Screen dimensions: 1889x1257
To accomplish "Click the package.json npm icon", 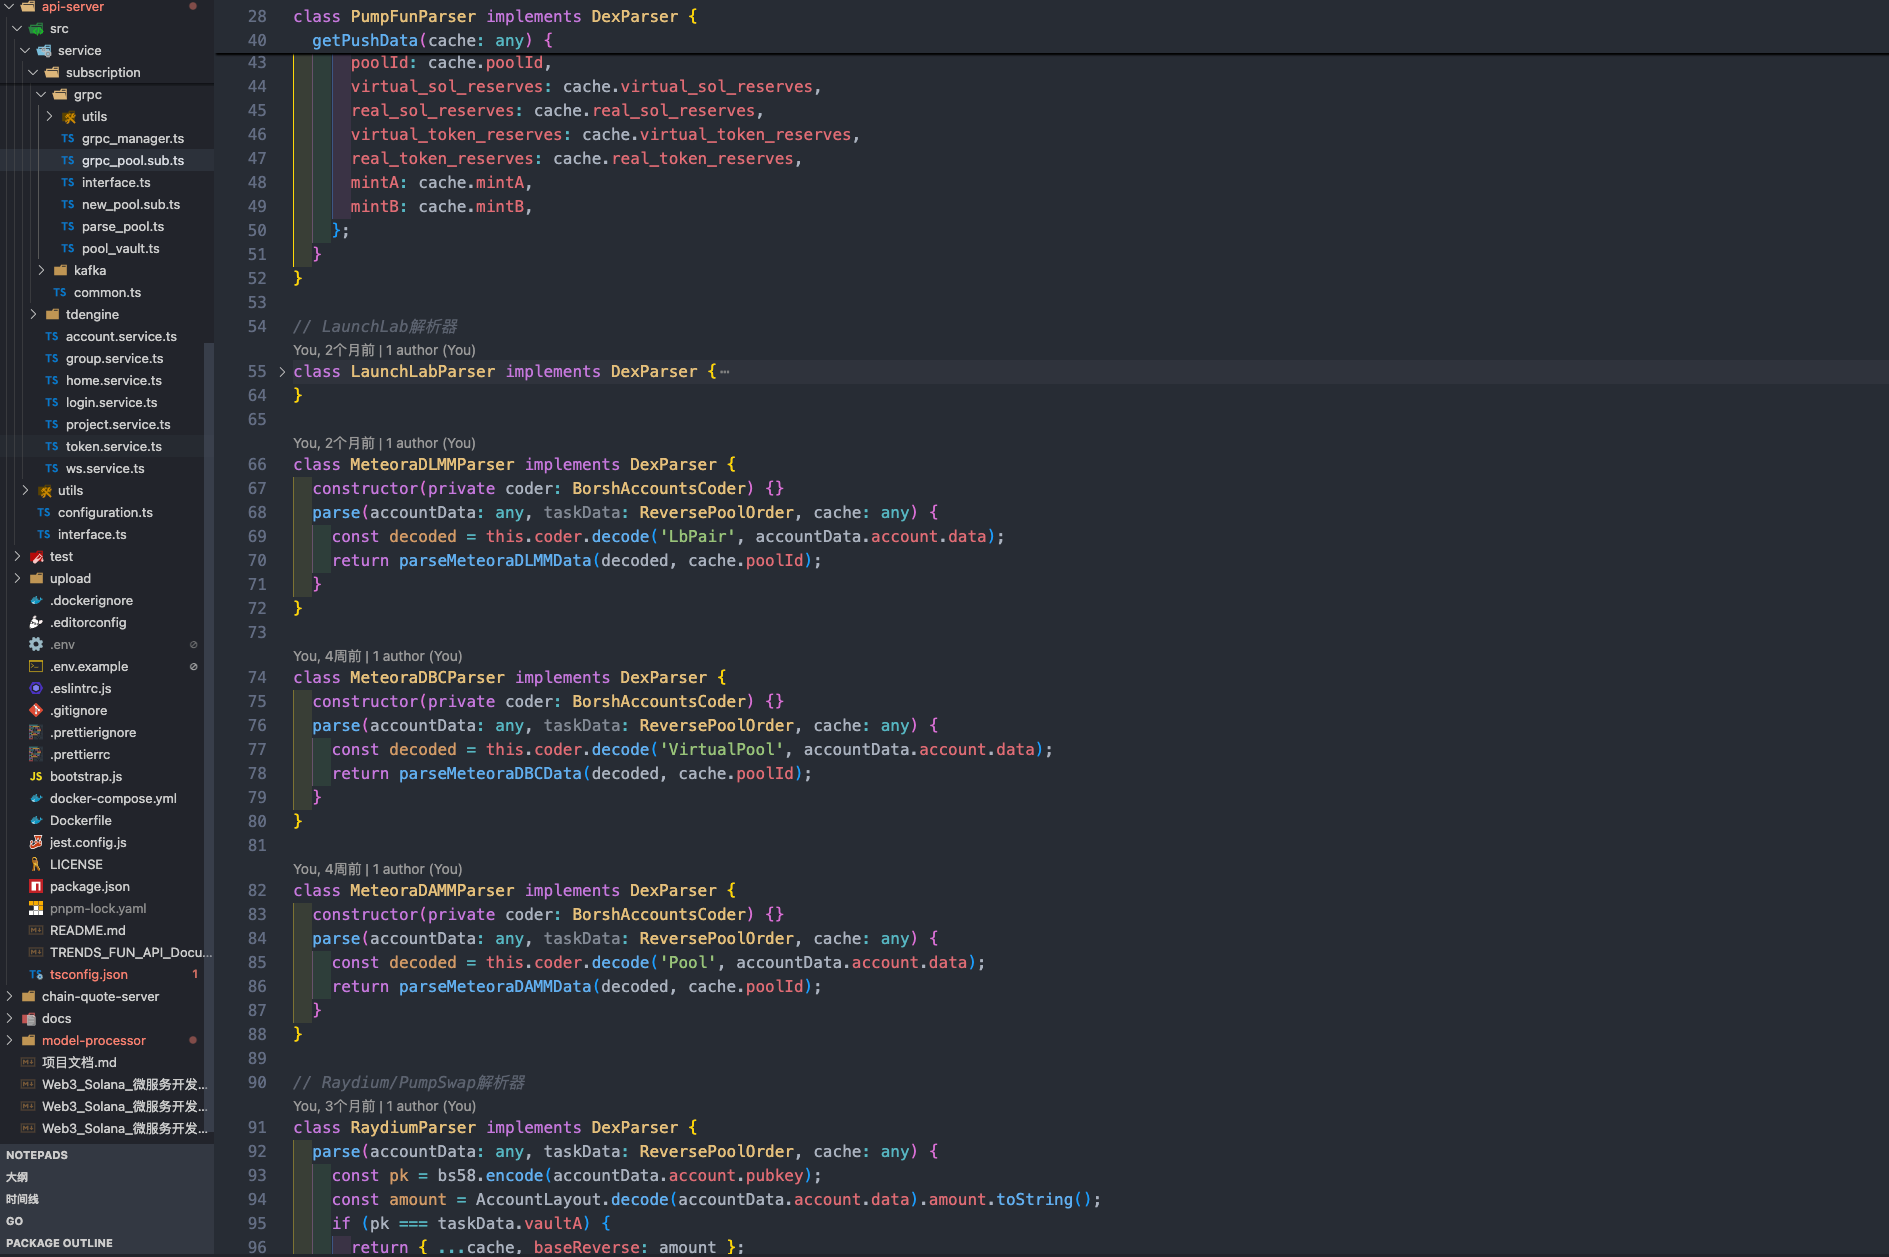I will 36,886.
